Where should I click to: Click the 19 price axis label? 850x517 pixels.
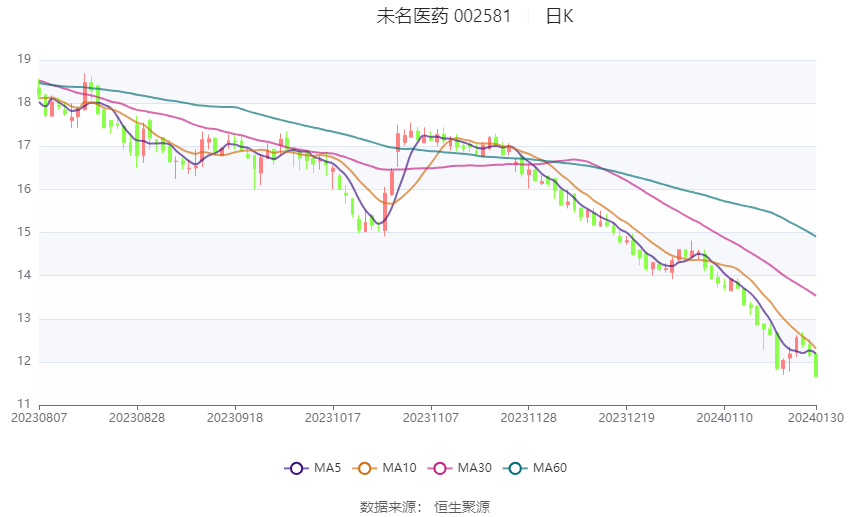coord(24,59)
